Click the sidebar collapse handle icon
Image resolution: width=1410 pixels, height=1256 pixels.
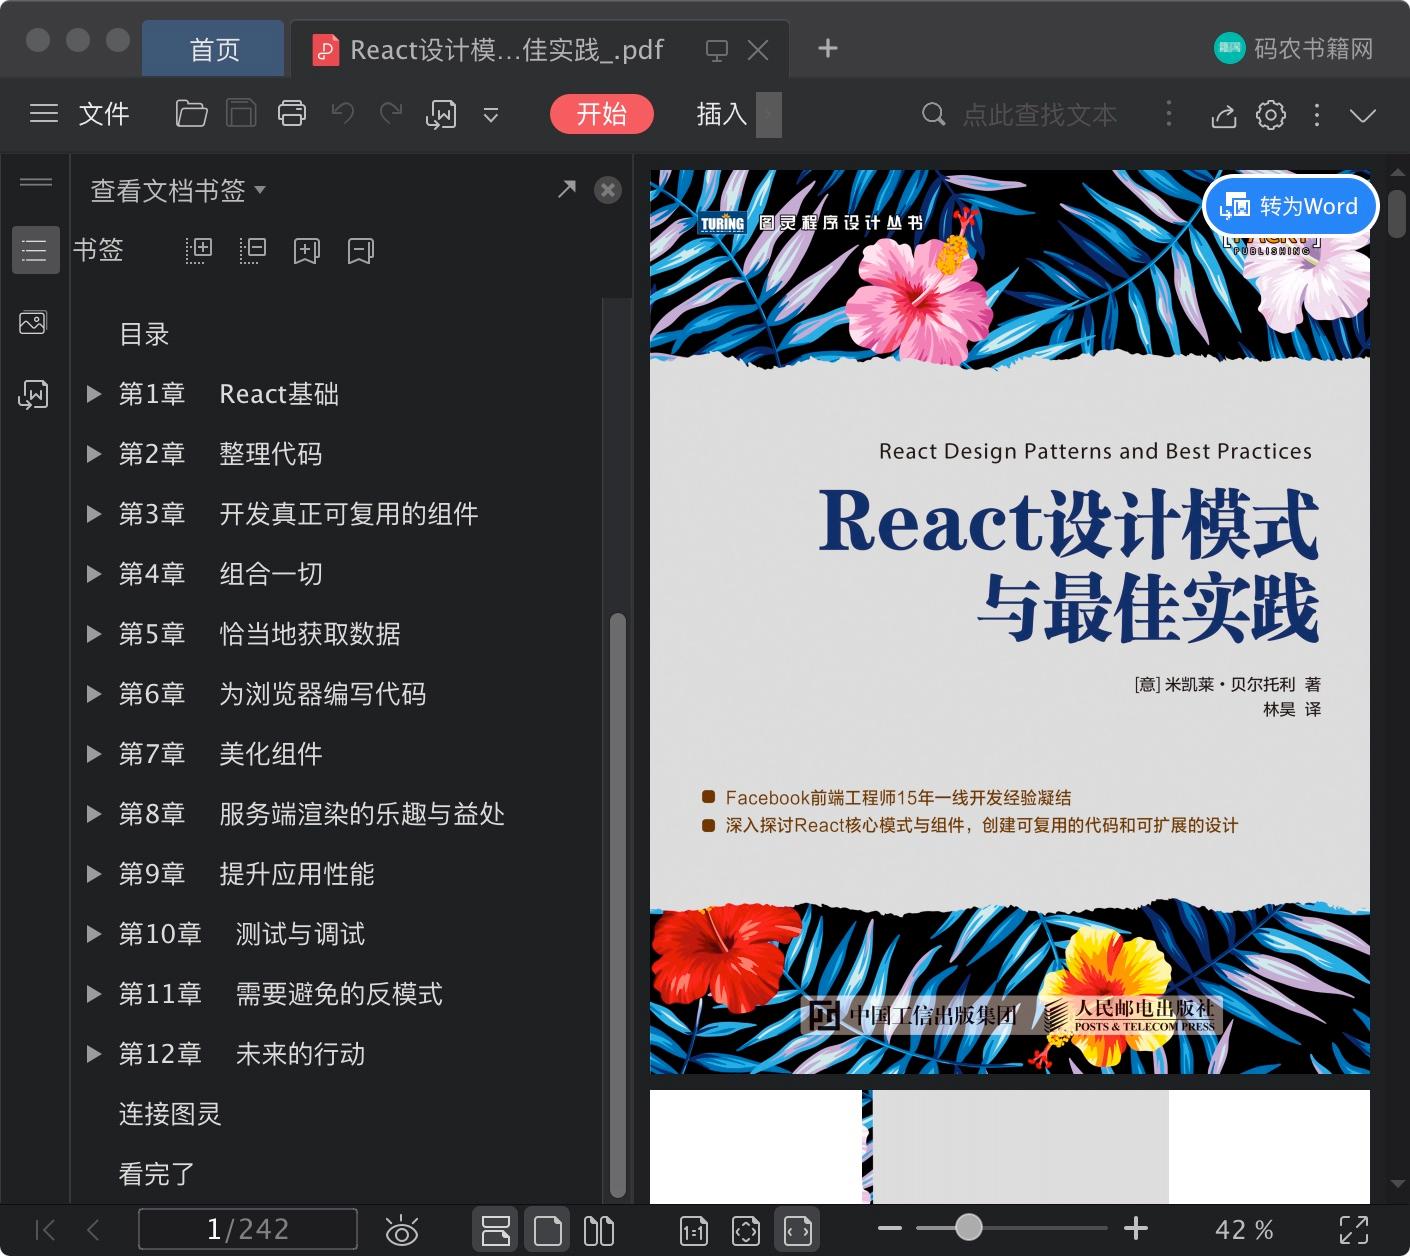click(x=36, y=182)
